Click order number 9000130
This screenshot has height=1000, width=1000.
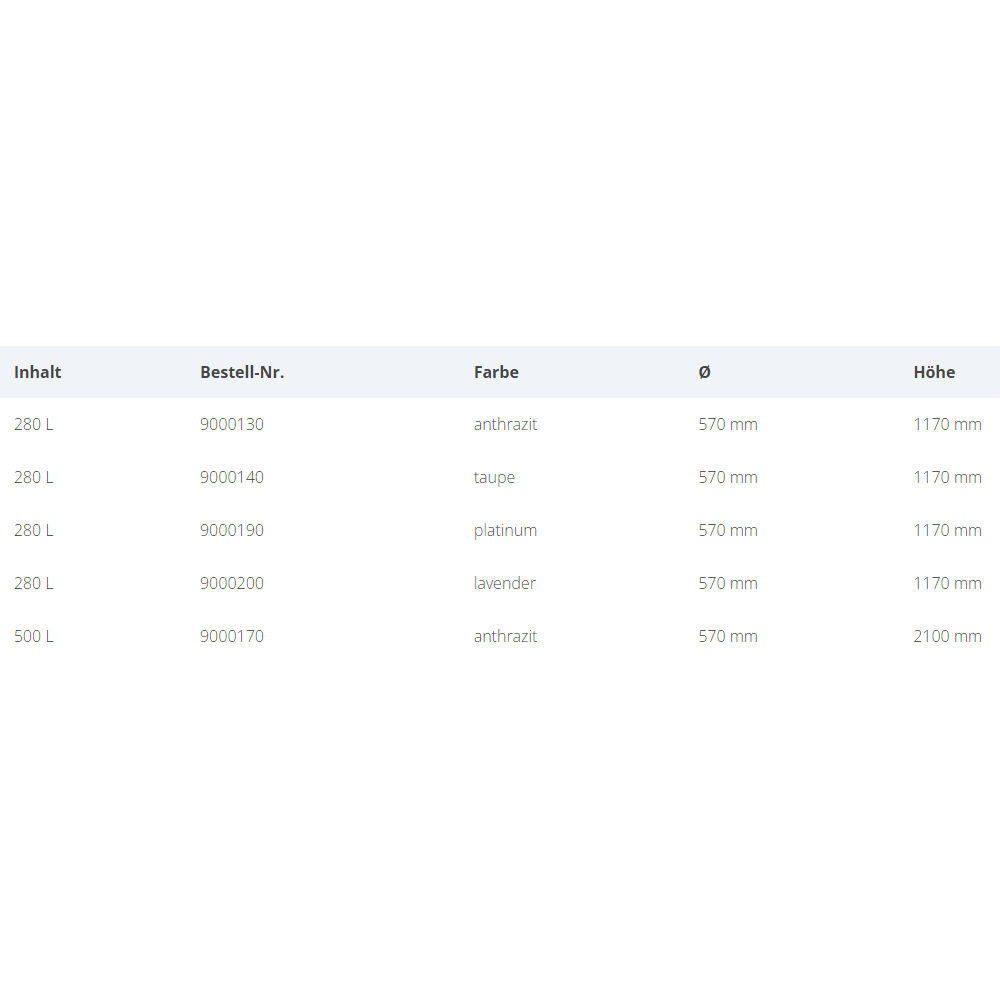tap(232, 424)
